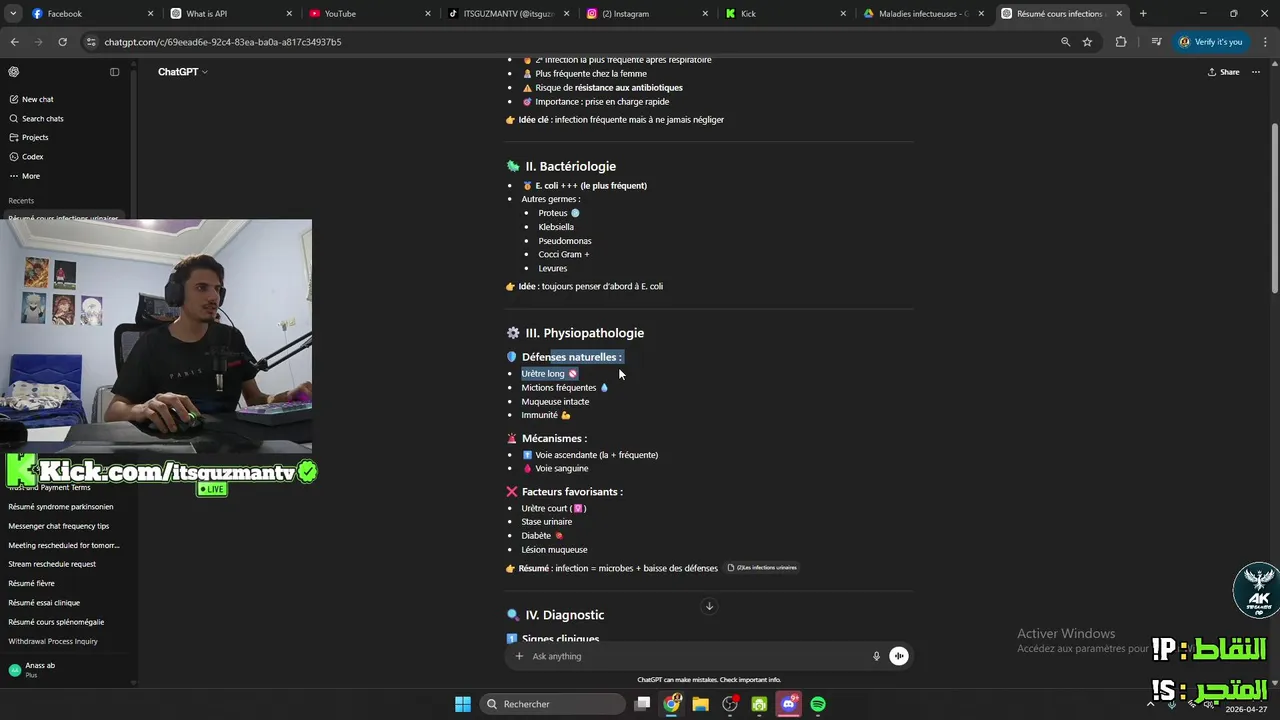This screenshot has width=1280, height=720.
Task: Open 'Meeting rescheduled for tomorr...' chat
Action: tap(66, 545)
